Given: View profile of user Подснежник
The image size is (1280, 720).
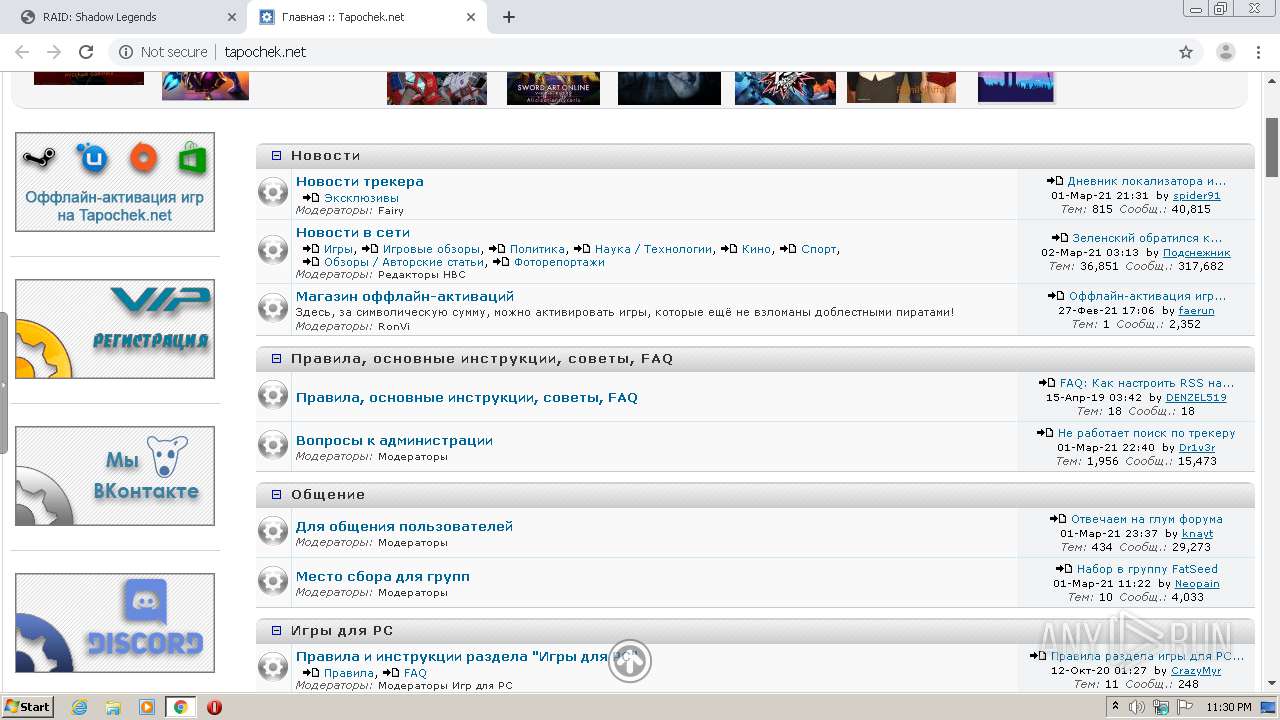Looking at the screenshot, I should pyautogui.click(x=1196, y=253).
